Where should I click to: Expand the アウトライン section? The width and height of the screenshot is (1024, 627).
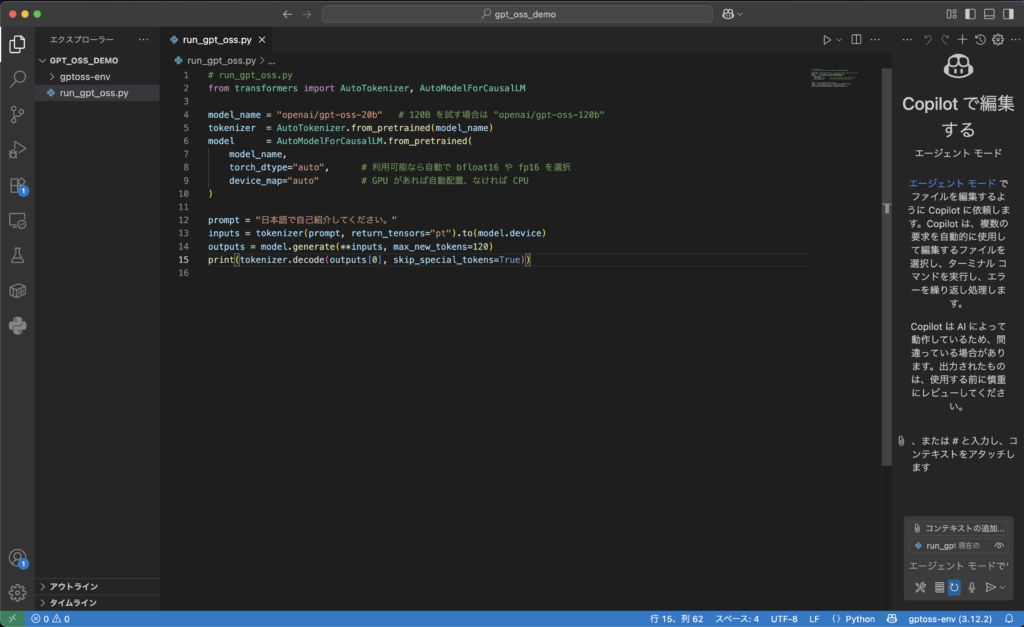tap(73, 586)
